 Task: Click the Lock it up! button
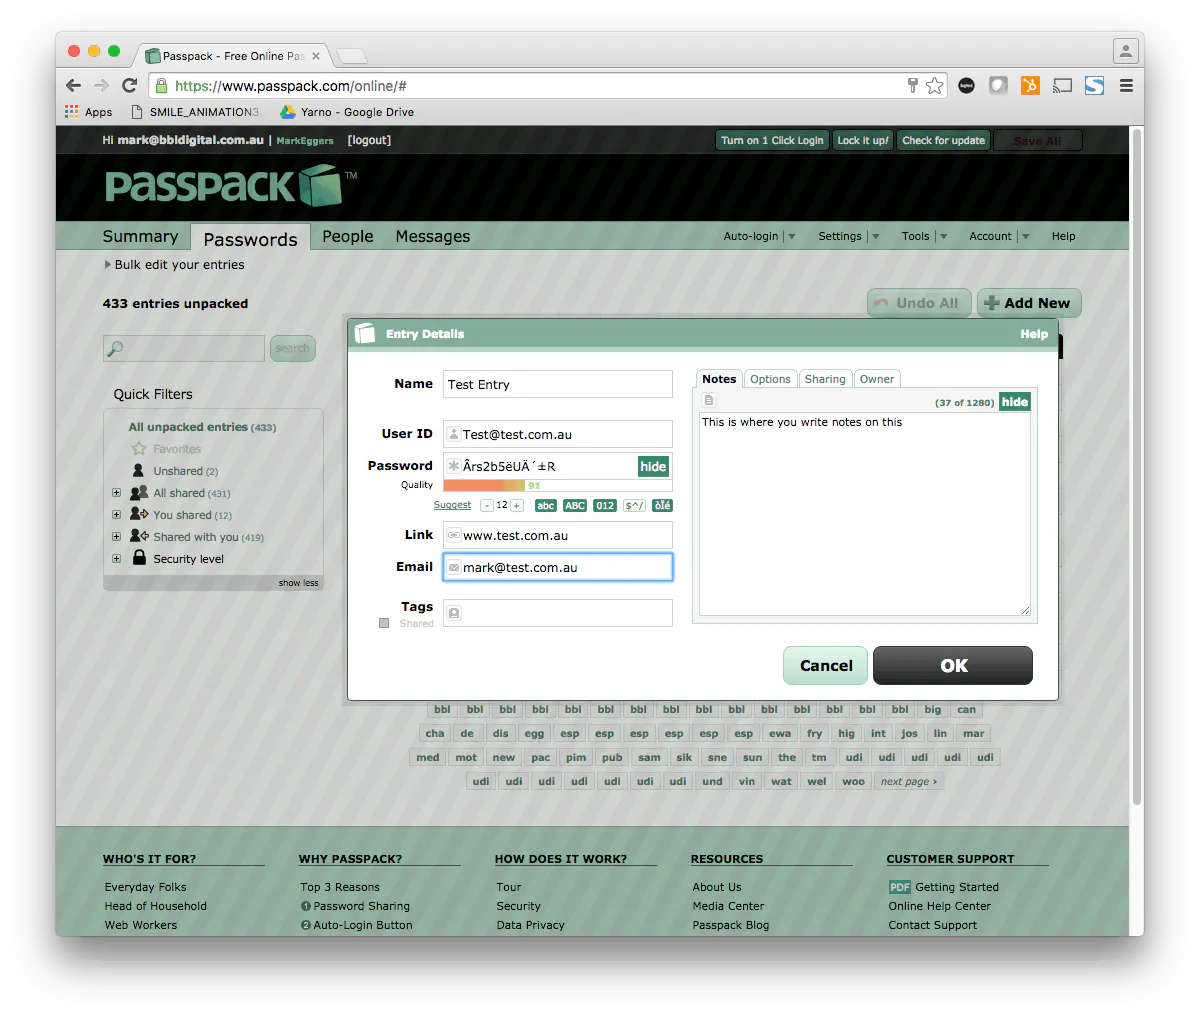pos(863,140)
